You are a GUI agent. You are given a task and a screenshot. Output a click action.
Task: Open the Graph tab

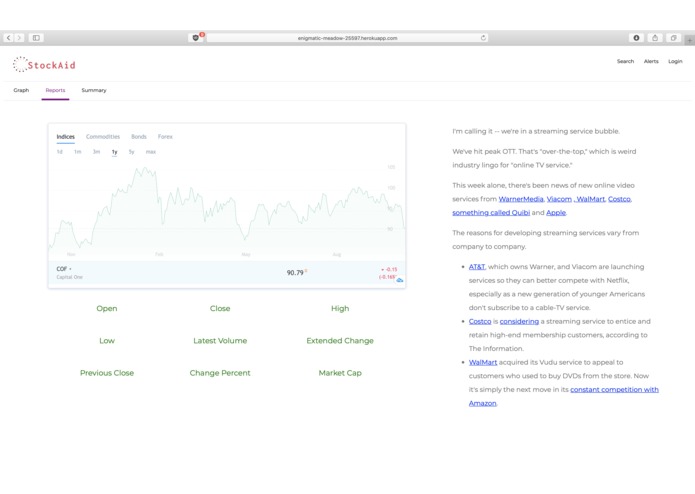pyautogui.click(x=21, y=90)
